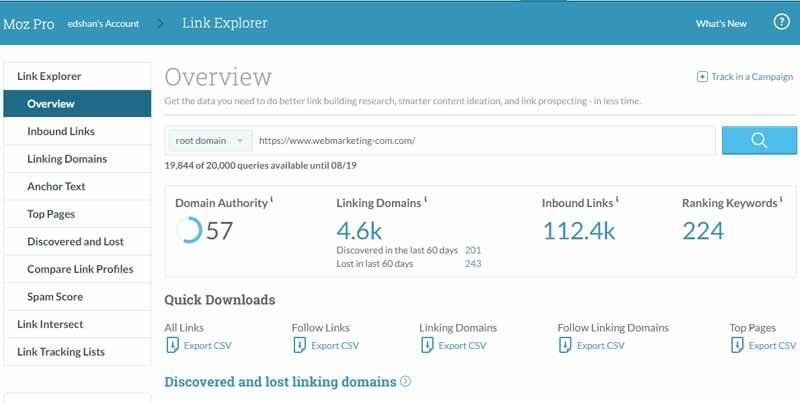Click the Domain Authority score 57
This screenshot has width=800, height=402.
(x=219, y=231)
